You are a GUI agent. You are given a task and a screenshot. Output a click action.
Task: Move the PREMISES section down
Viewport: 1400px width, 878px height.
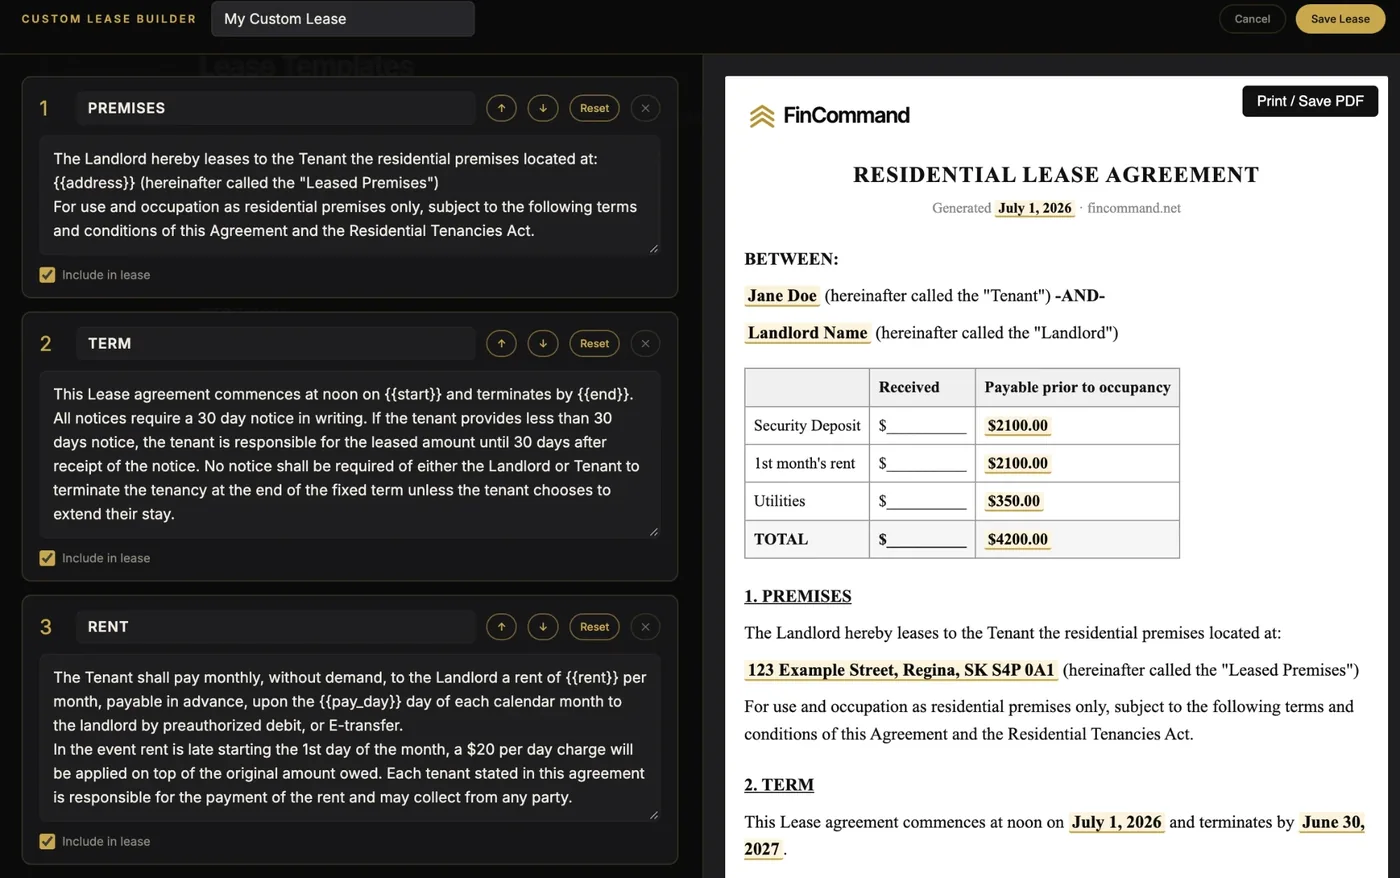click(x=543, y=108)
